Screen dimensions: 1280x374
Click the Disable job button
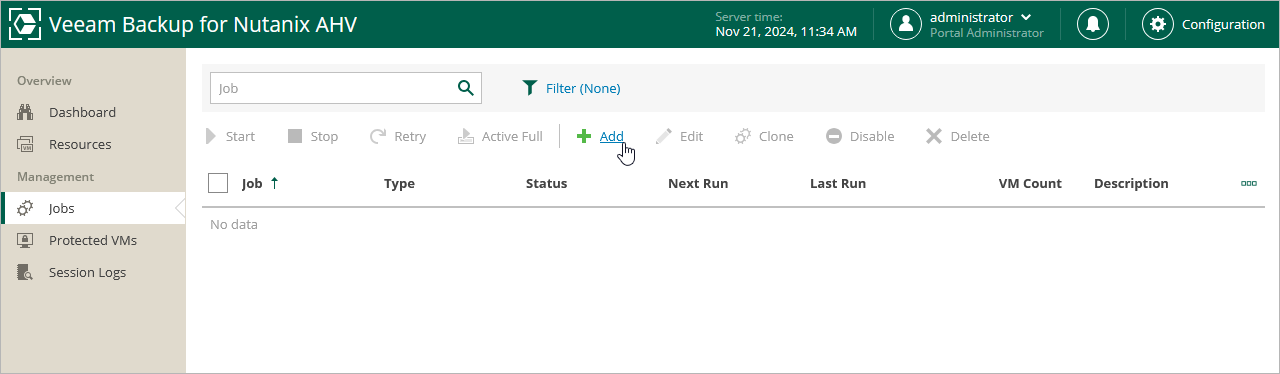[860, 136]
